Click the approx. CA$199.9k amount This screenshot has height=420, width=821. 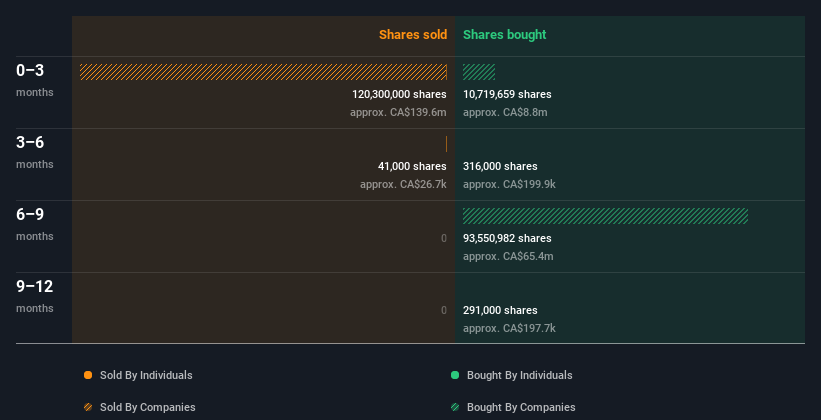coord(509,184)
